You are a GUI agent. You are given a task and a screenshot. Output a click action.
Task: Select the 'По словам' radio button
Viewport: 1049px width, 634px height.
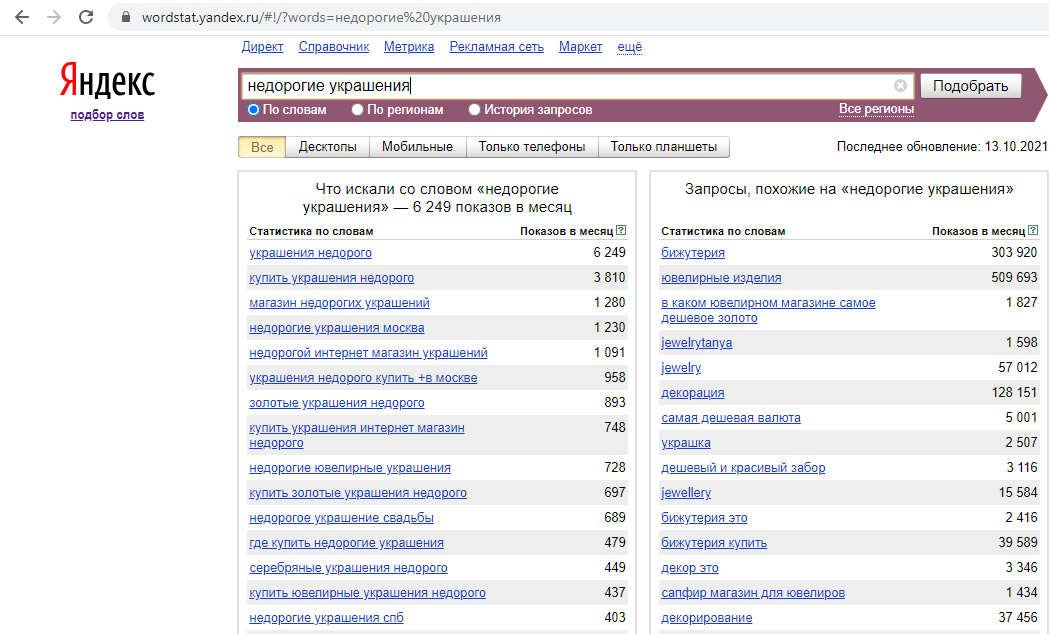(x=254, y=110)
